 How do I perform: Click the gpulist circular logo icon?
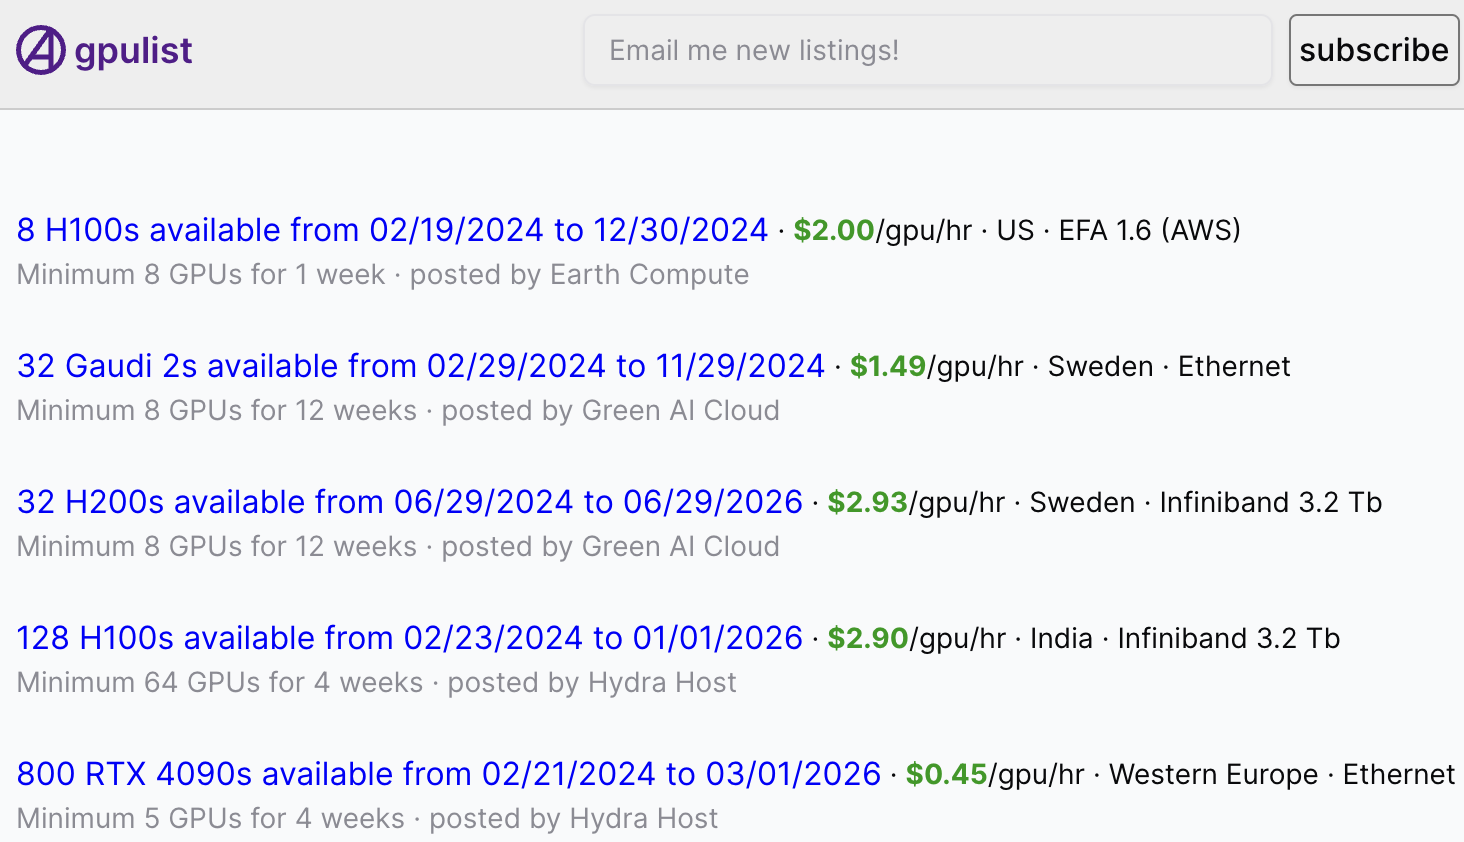point(41,50)
